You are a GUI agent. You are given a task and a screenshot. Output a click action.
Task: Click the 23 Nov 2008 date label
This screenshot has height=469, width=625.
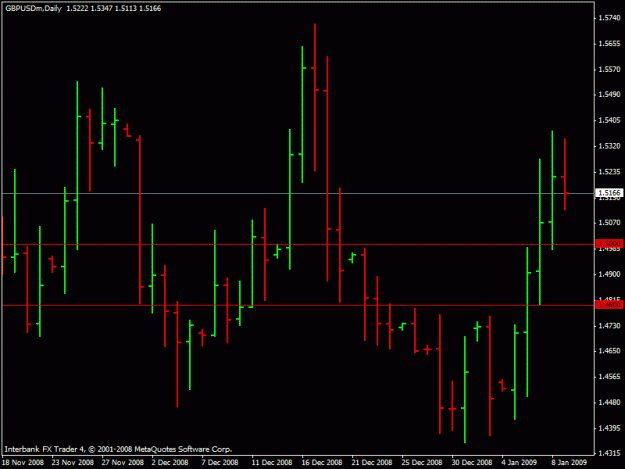(x=73, y=463)
